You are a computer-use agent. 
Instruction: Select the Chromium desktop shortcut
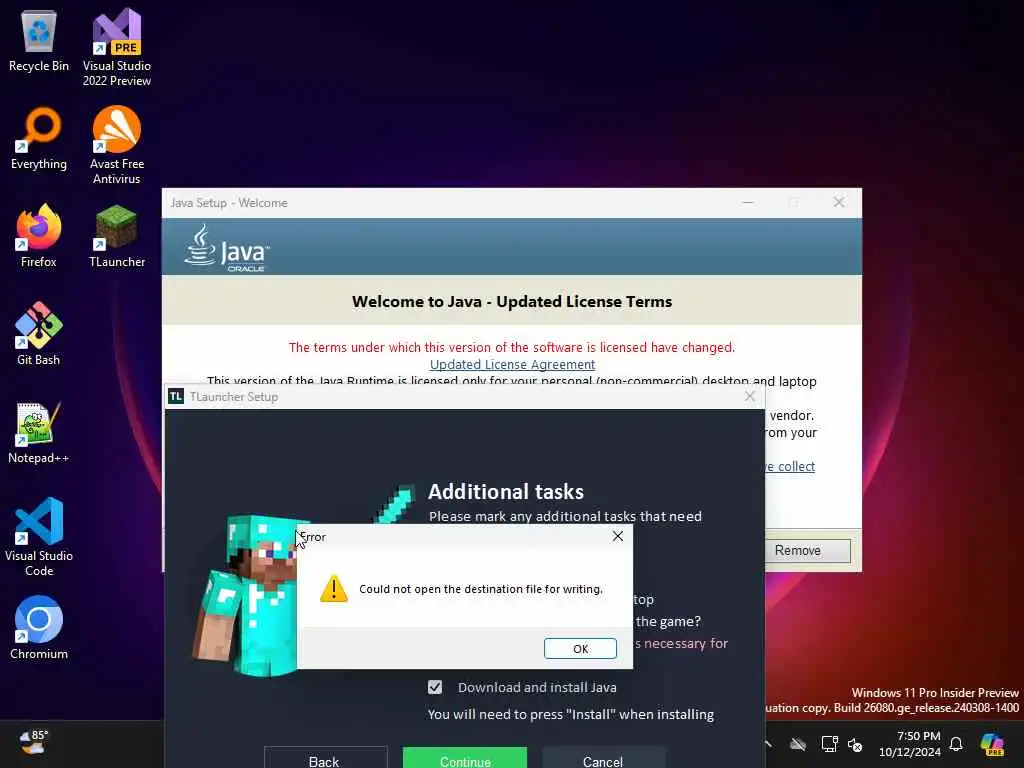(x=39, y=628)
